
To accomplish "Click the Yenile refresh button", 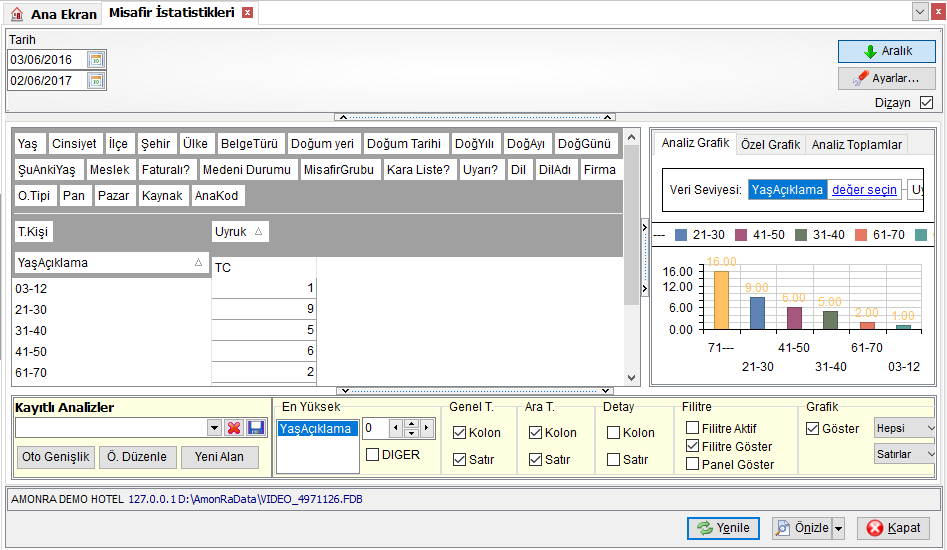I will pyautogui.click(x=723, y=528).
